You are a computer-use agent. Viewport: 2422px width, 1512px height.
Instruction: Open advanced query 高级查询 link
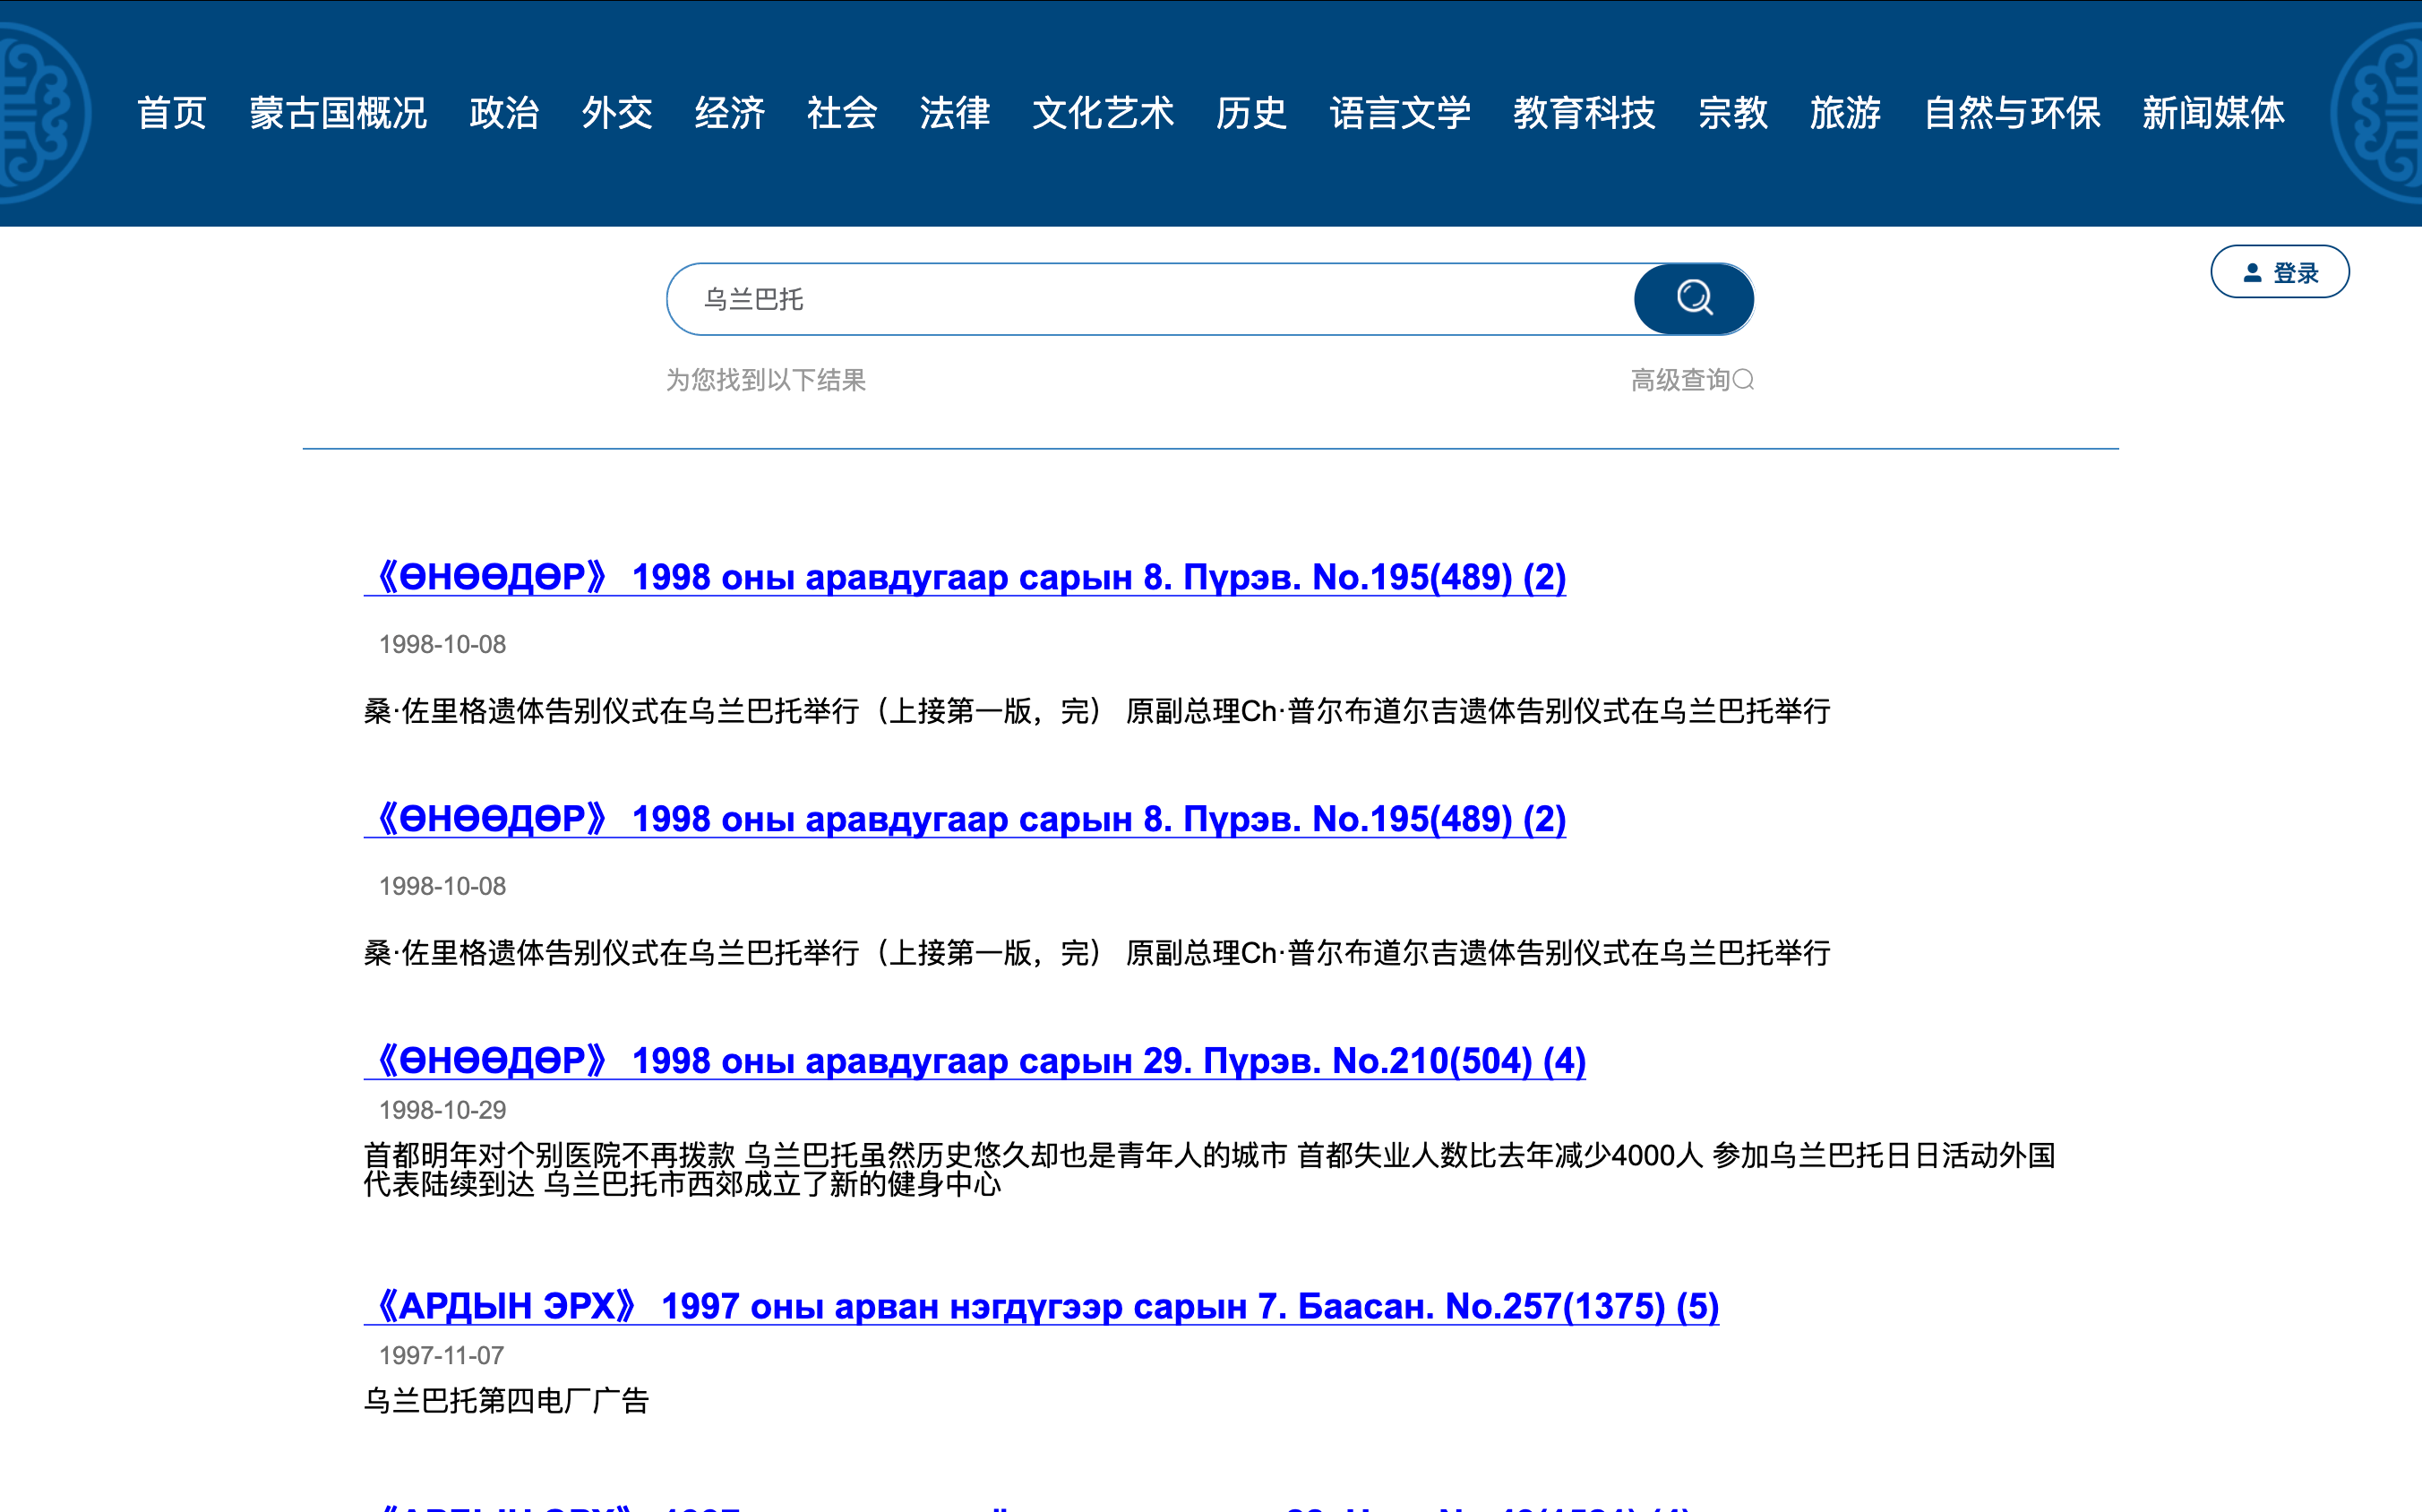[x=1692, y=380]
